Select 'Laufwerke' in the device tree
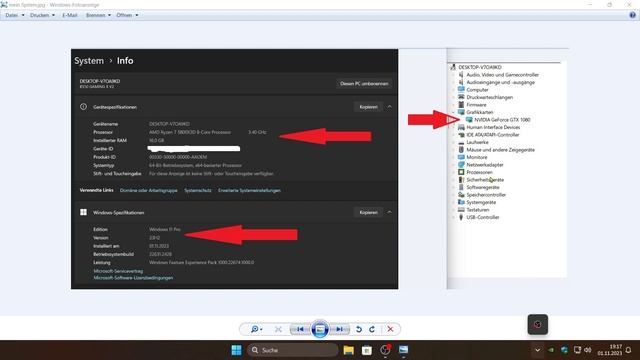This screenshot has width=640, height=360. (x=477, y=142)
